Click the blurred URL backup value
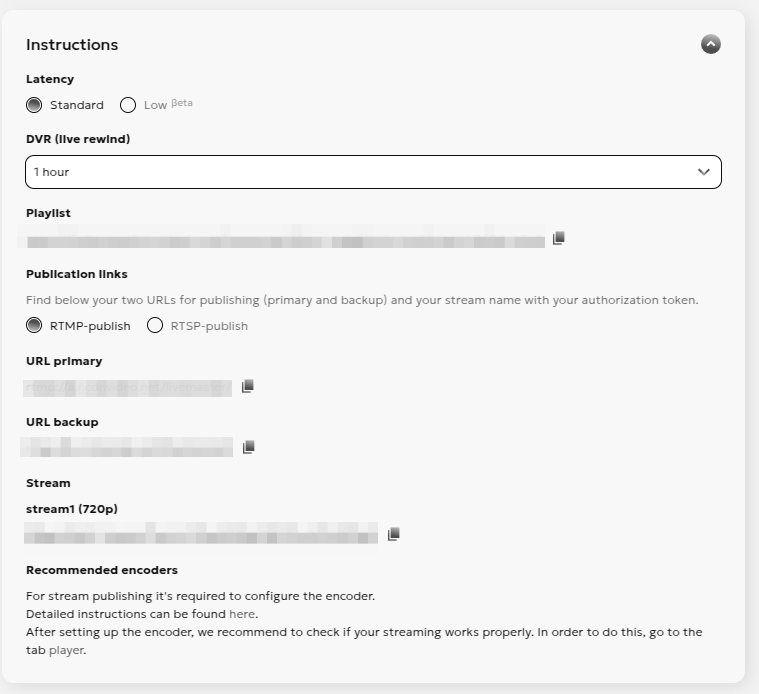The height and width of the screenshot is (694, 759). tap(129, 447)
